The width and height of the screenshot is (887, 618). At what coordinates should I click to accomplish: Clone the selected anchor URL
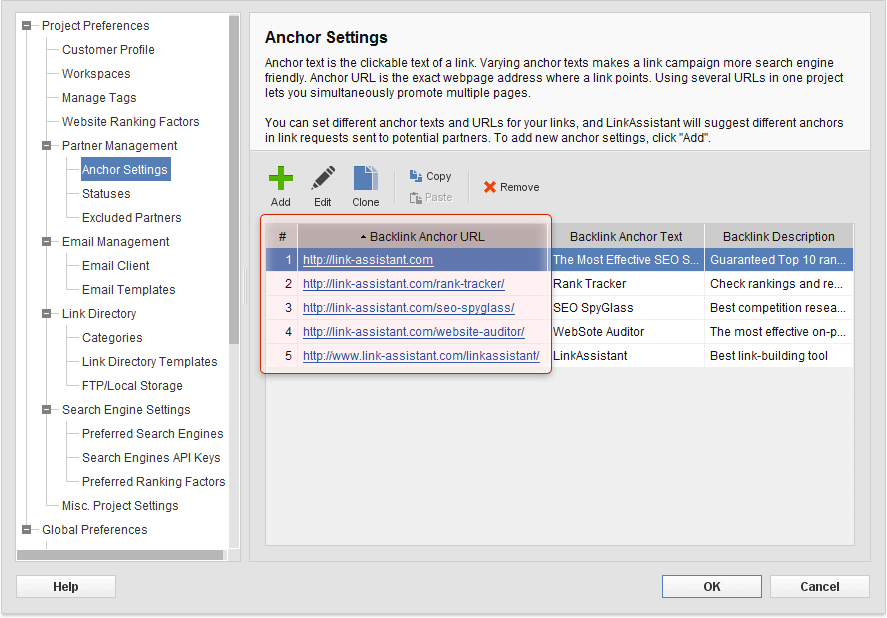(x=365, y=183)
